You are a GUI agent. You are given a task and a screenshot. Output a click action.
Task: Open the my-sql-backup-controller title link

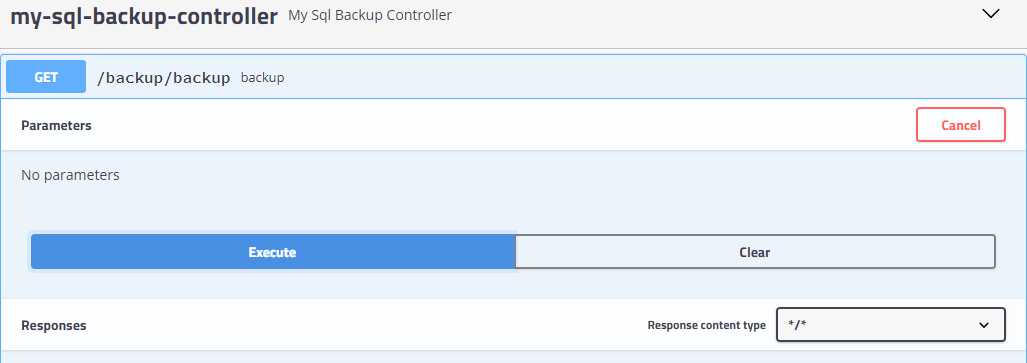pos(143,16)
